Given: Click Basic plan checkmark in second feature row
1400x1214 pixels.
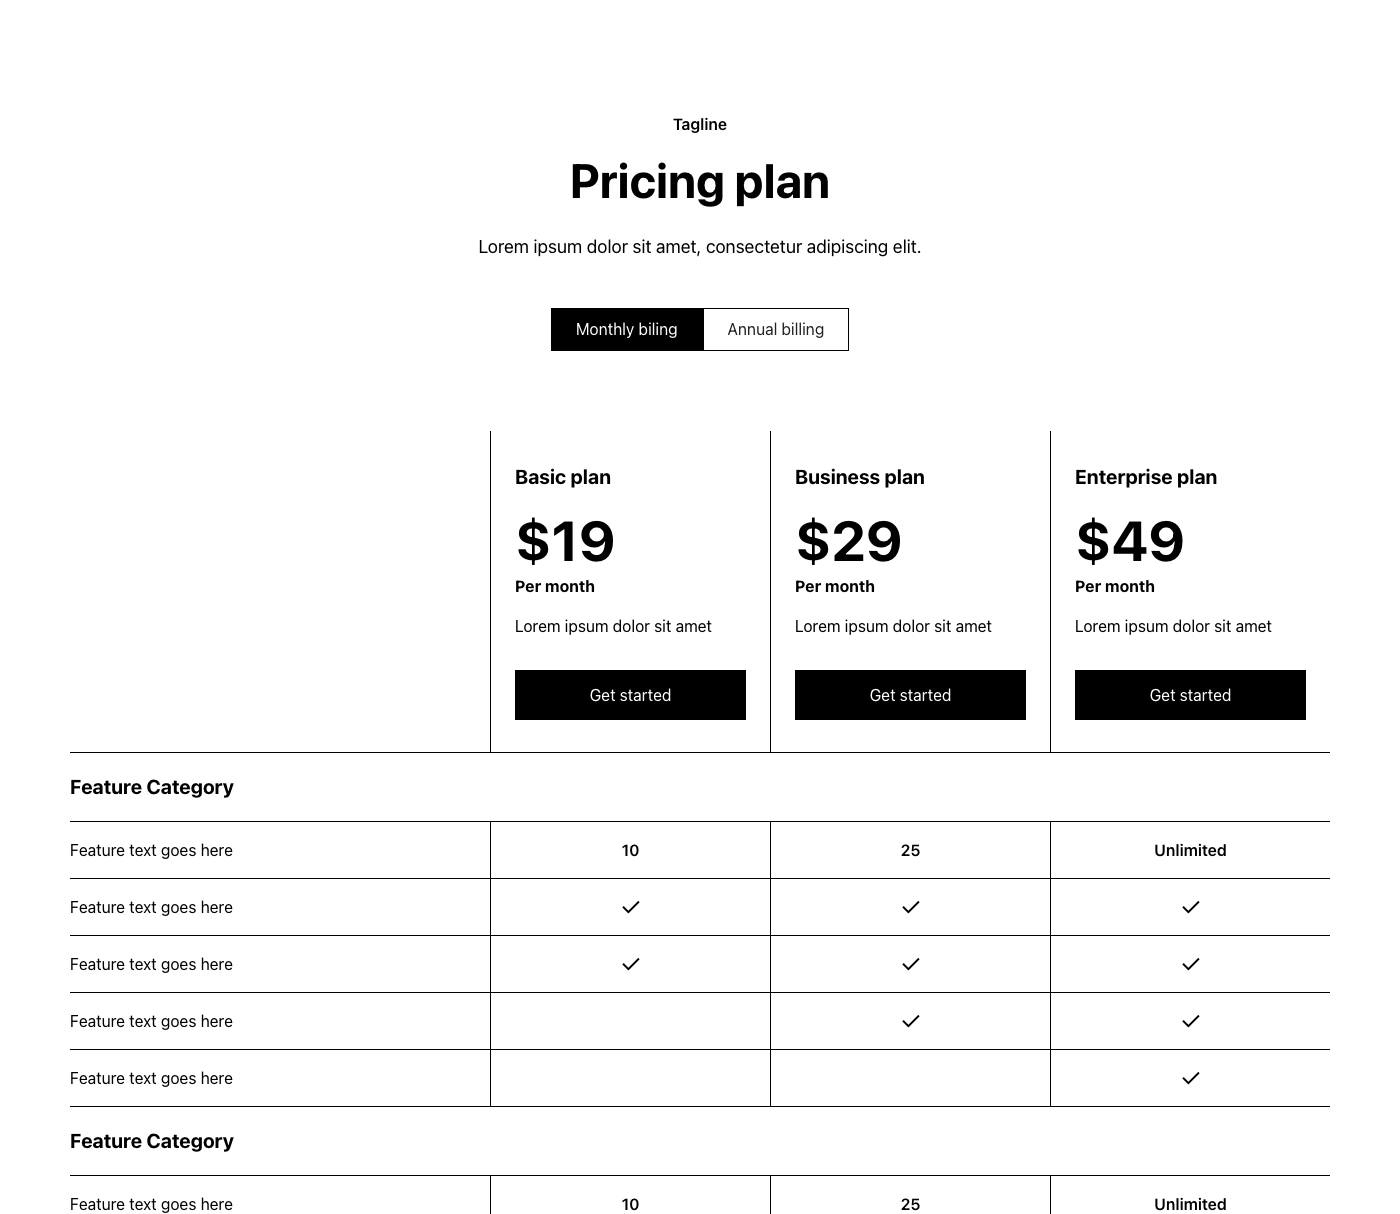Looking at the screenshot, I should coord(630,907).
